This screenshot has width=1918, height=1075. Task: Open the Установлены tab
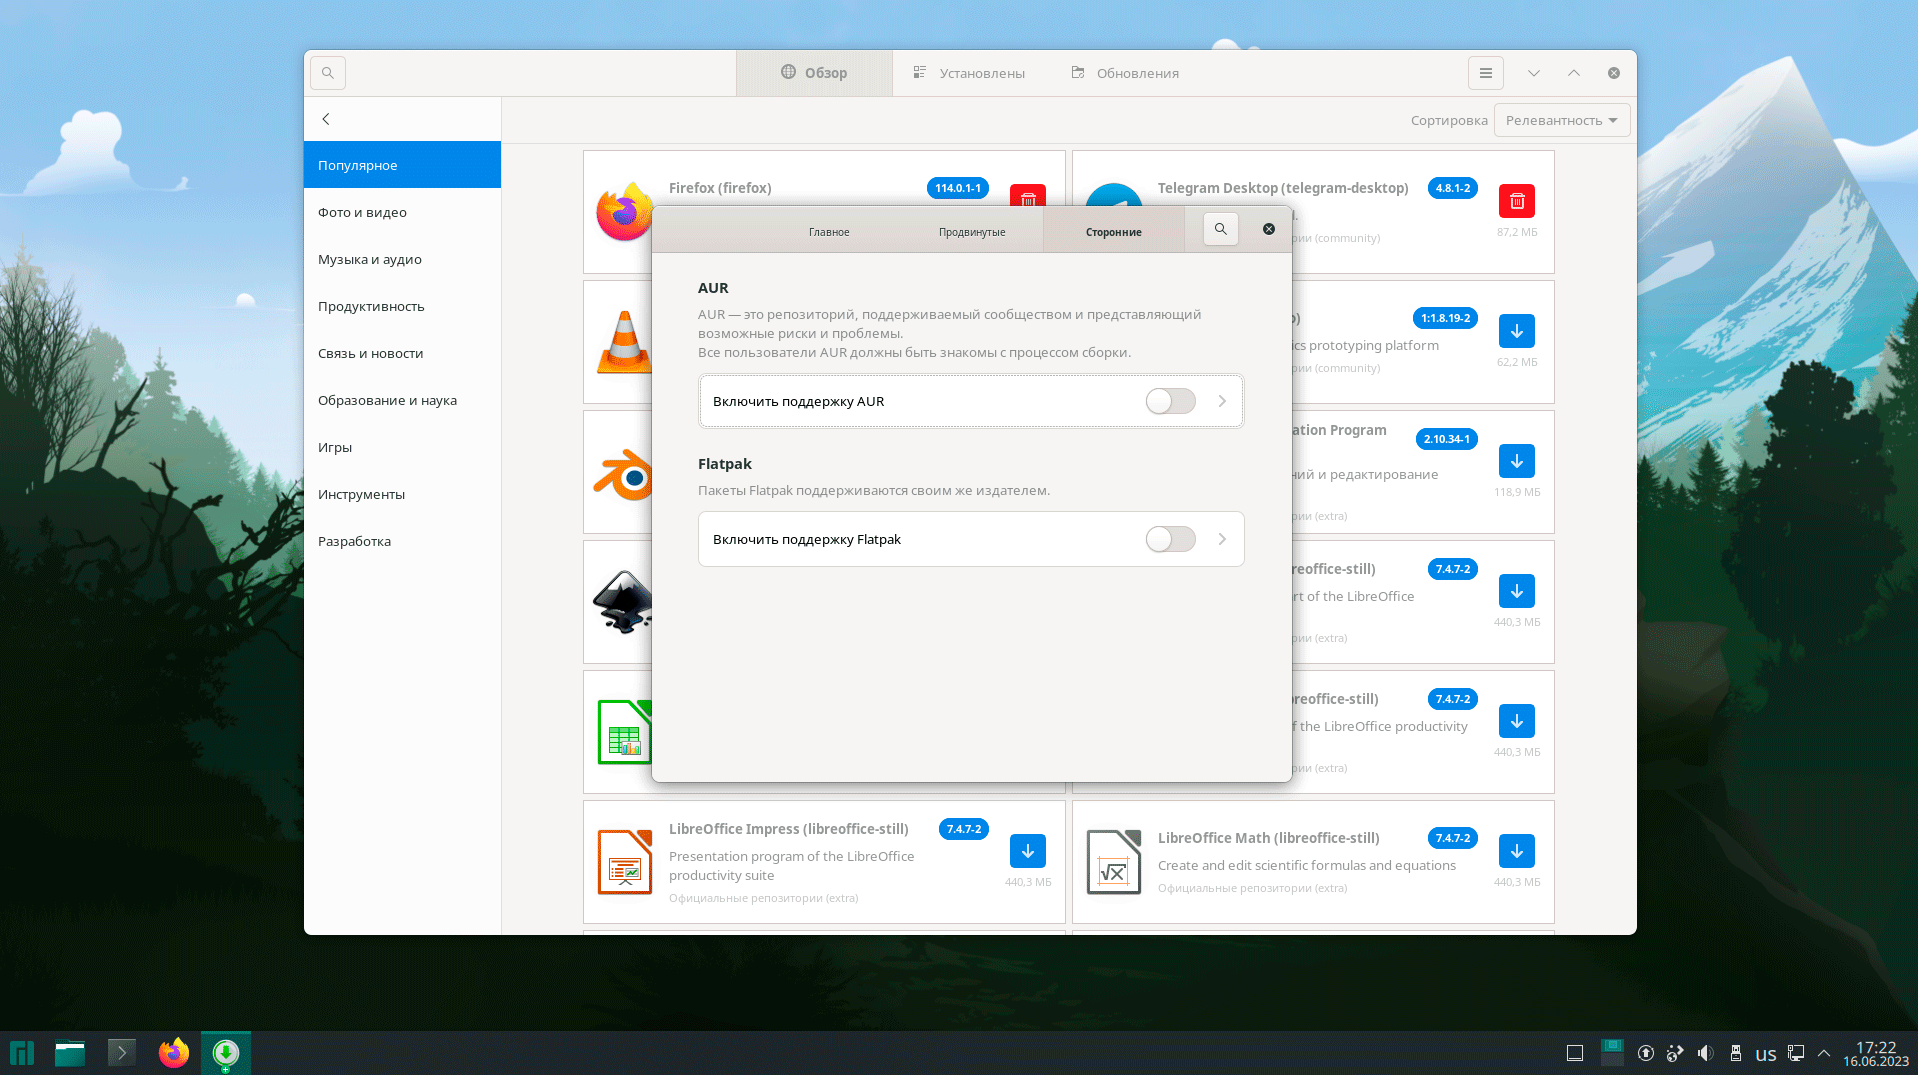coord(969,73)
